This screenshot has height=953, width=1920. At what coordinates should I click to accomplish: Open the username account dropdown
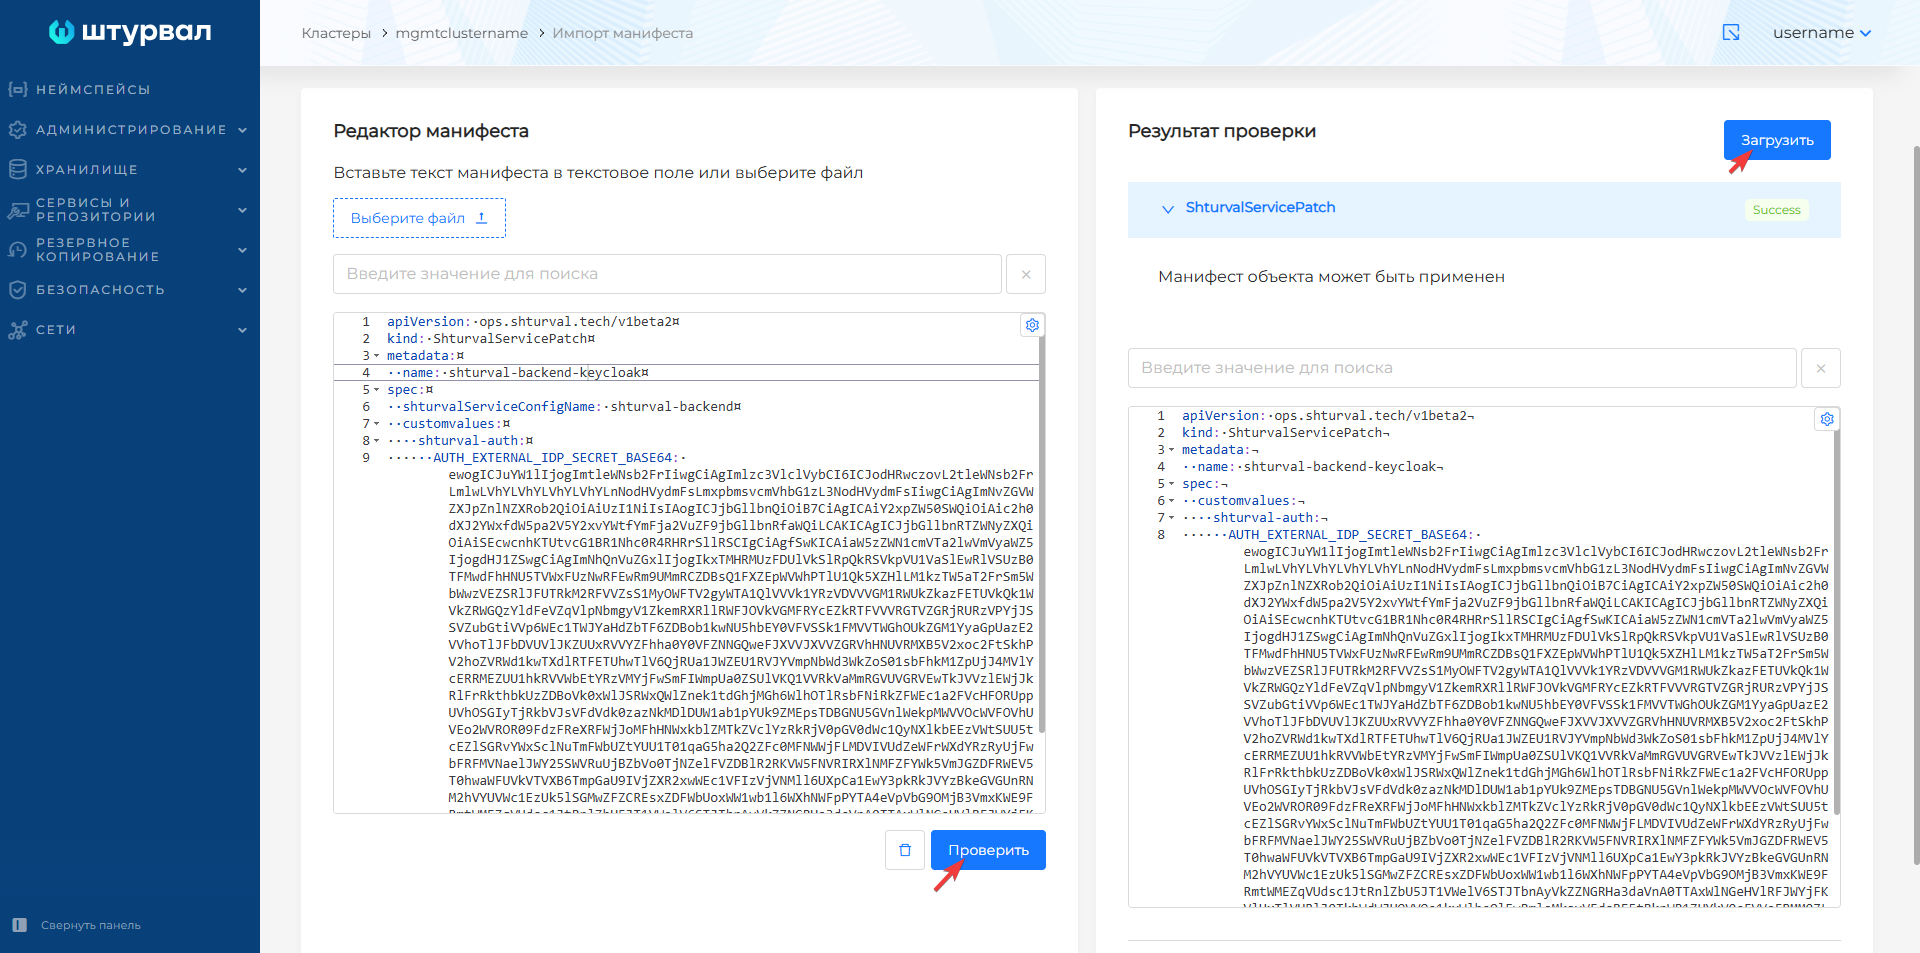tap(1821, 33)
